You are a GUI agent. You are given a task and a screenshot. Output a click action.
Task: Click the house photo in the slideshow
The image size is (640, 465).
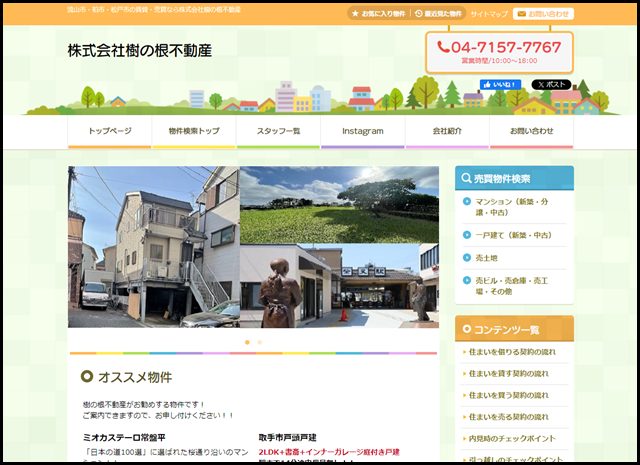[x=154, y=247]
